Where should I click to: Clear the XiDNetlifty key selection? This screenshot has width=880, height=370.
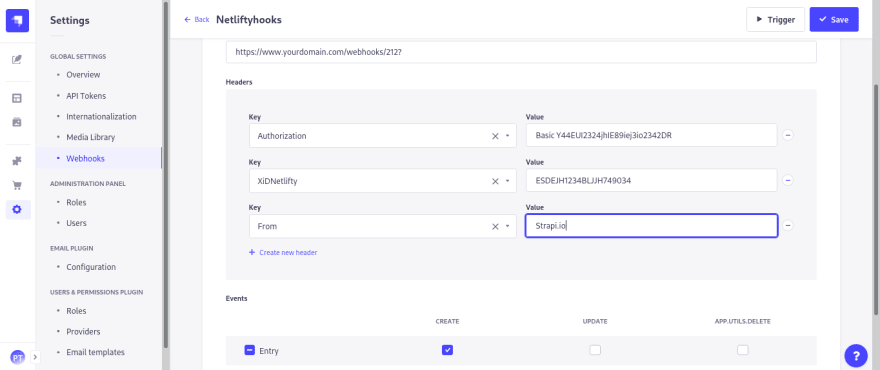click(x=496, y=181)
